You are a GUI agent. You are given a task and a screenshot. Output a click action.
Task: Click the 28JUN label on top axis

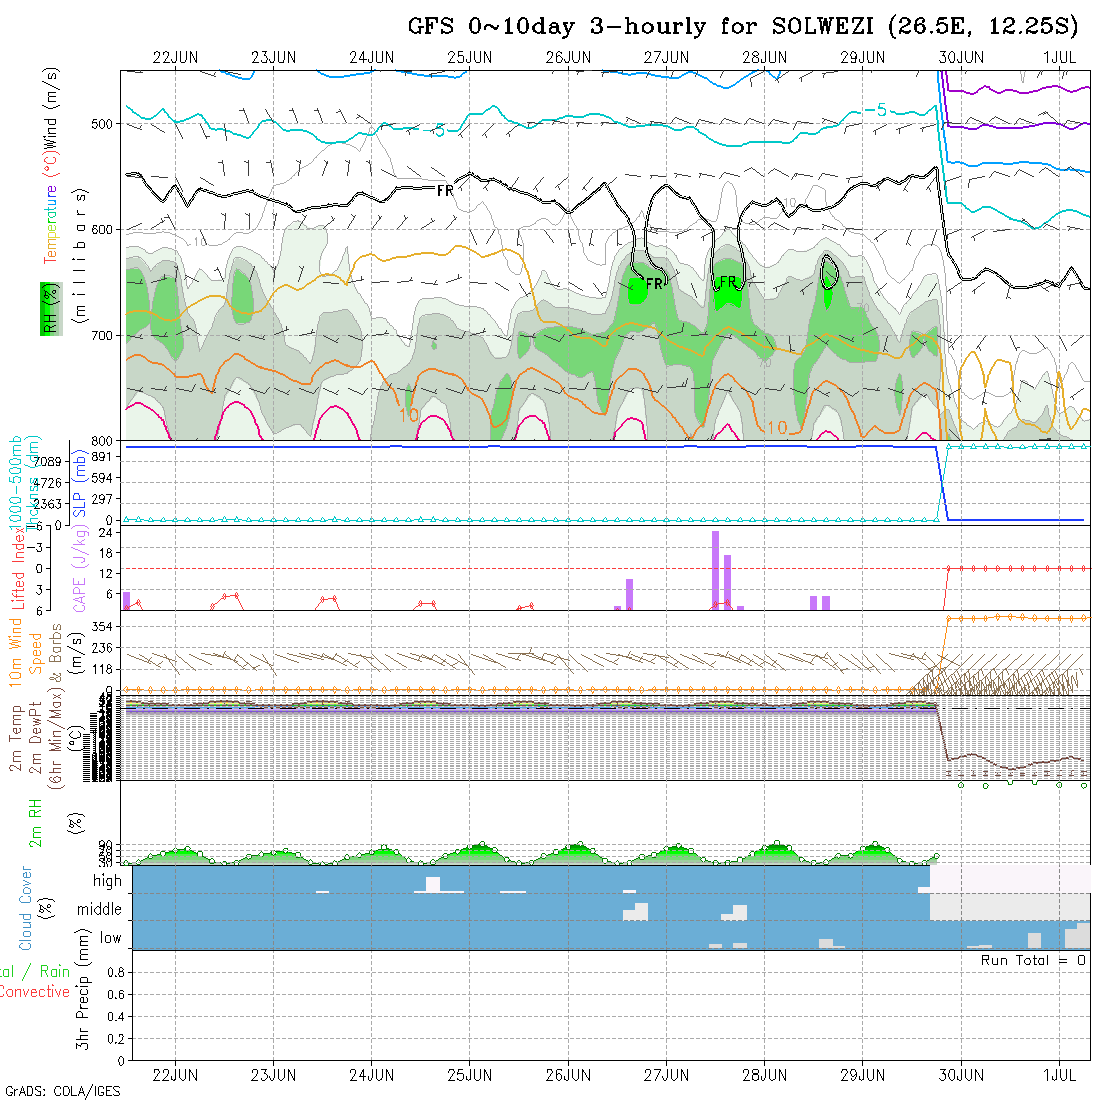pyautogui.click(x=764, y=57)
